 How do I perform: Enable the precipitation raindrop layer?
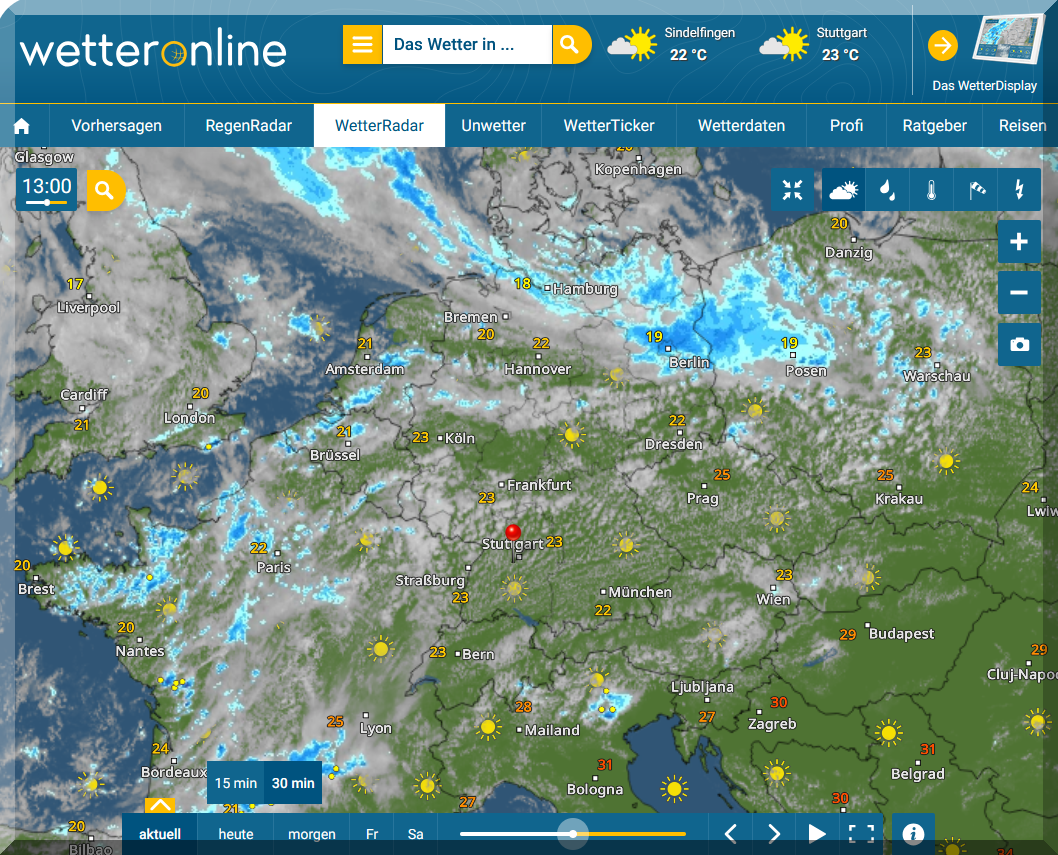click(x=887, y=190)
